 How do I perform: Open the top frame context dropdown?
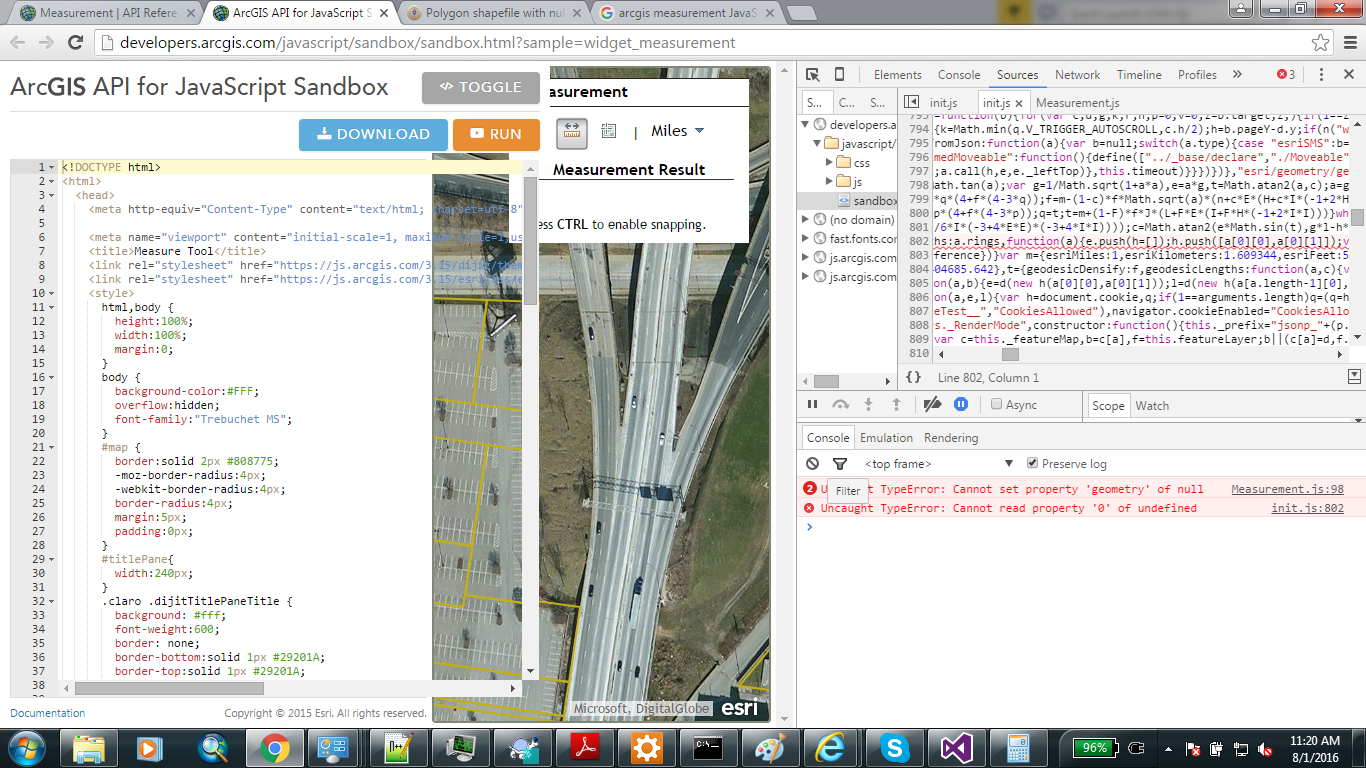tap(939, 464)
